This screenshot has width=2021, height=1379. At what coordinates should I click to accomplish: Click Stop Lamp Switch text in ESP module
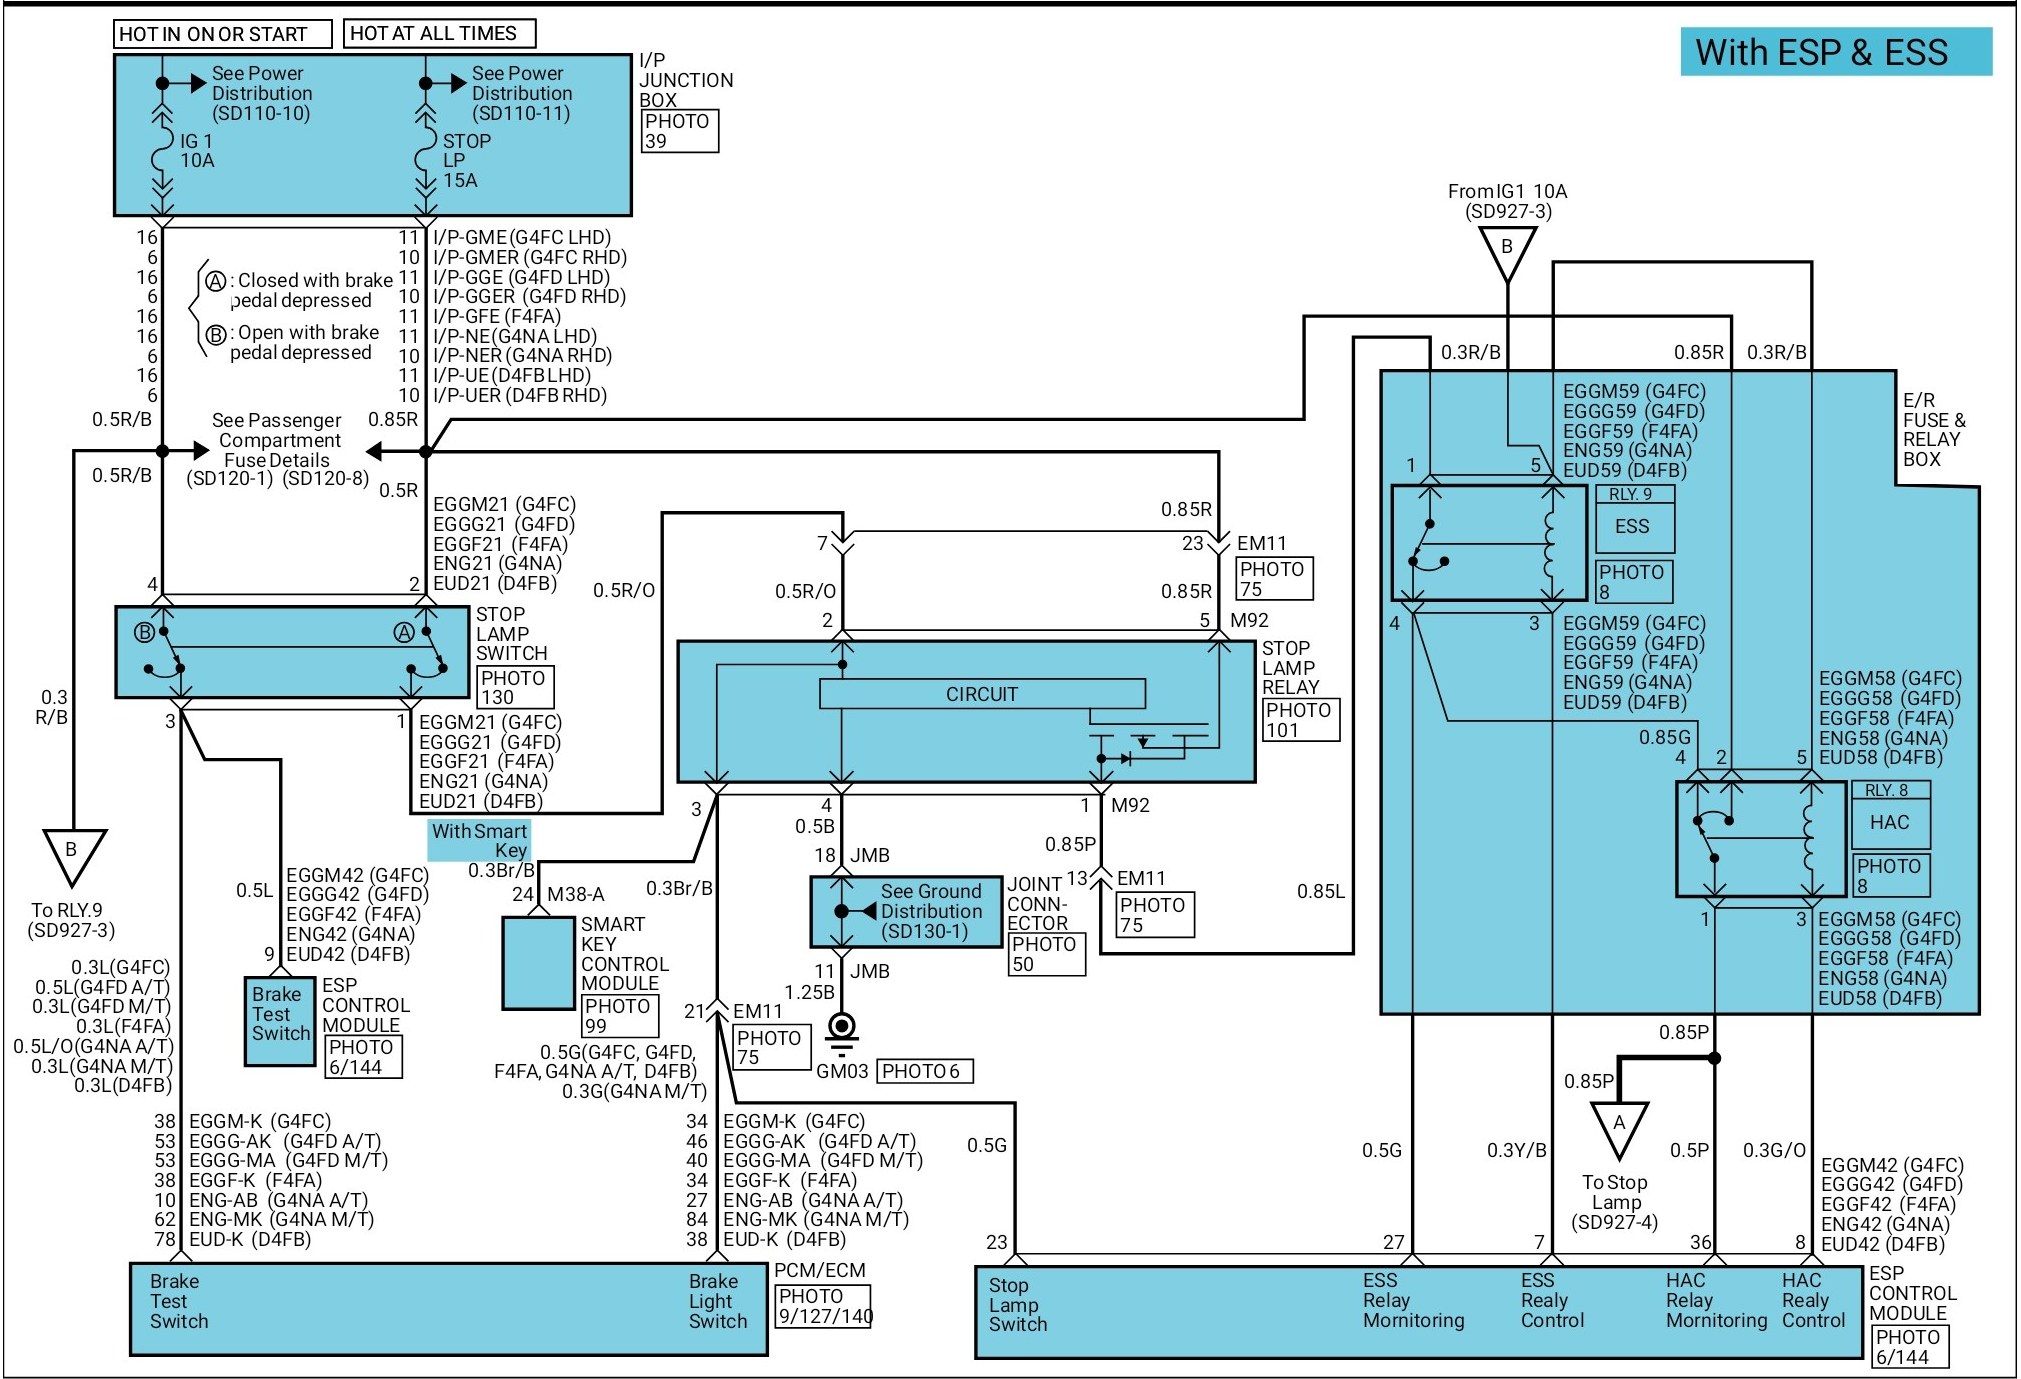click(x=1018, y=1305)
